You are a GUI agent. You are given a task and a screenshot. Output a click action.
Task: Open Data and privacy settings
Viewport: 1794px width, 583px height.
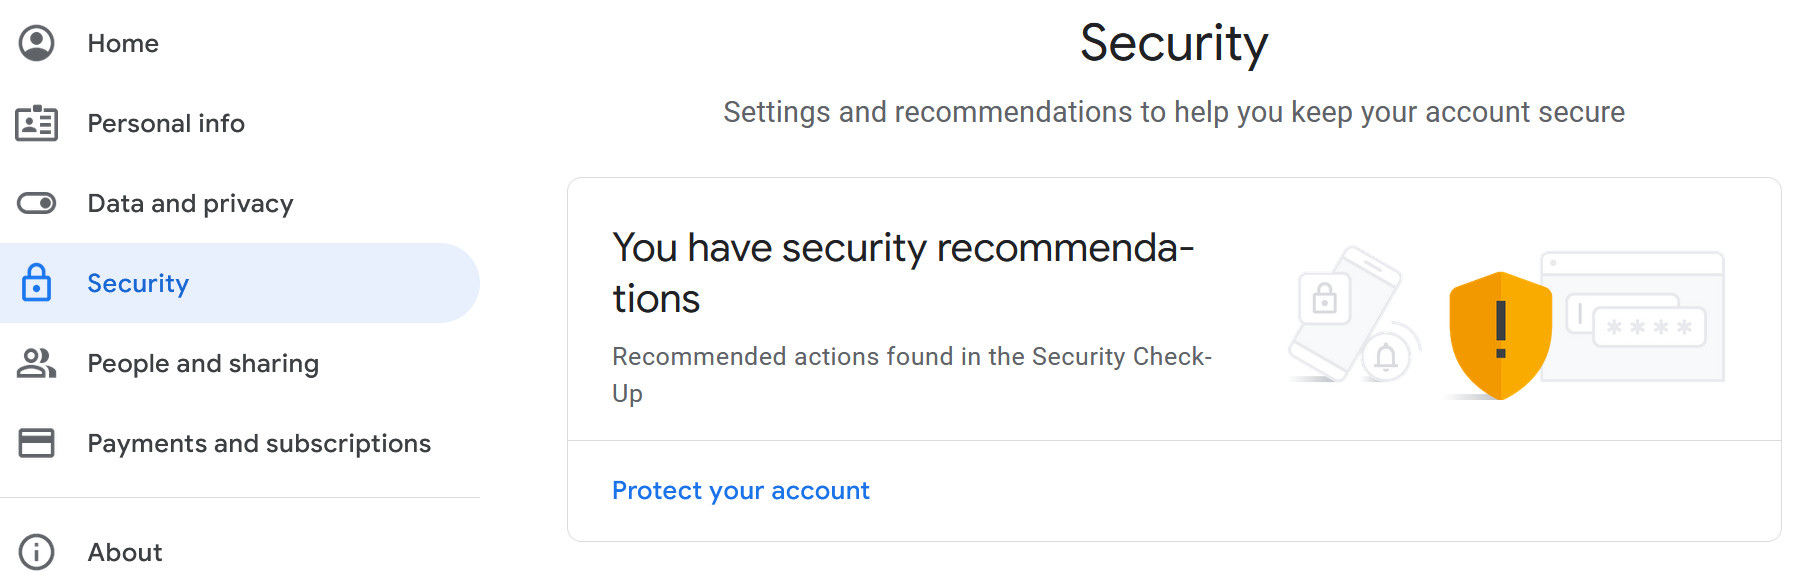pos(190,203)
